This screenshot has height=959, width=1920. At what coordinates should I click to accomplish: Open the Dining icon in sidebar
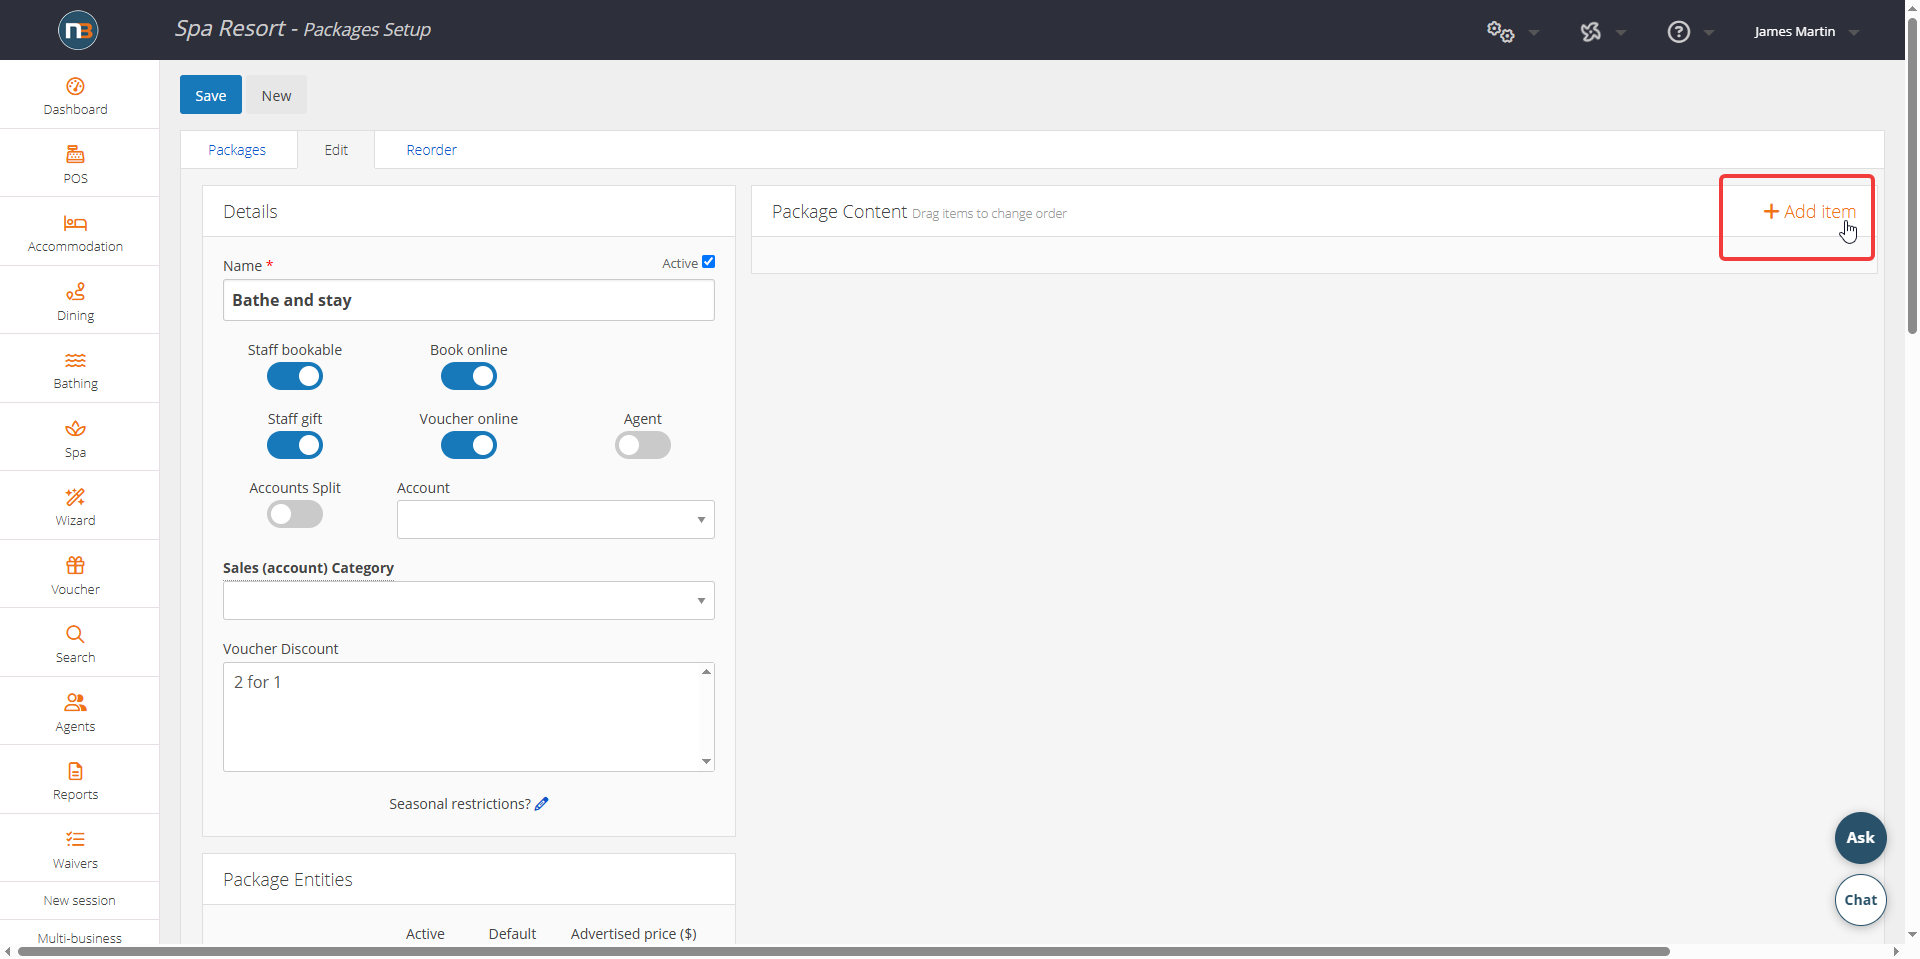[x=75, y=291]
